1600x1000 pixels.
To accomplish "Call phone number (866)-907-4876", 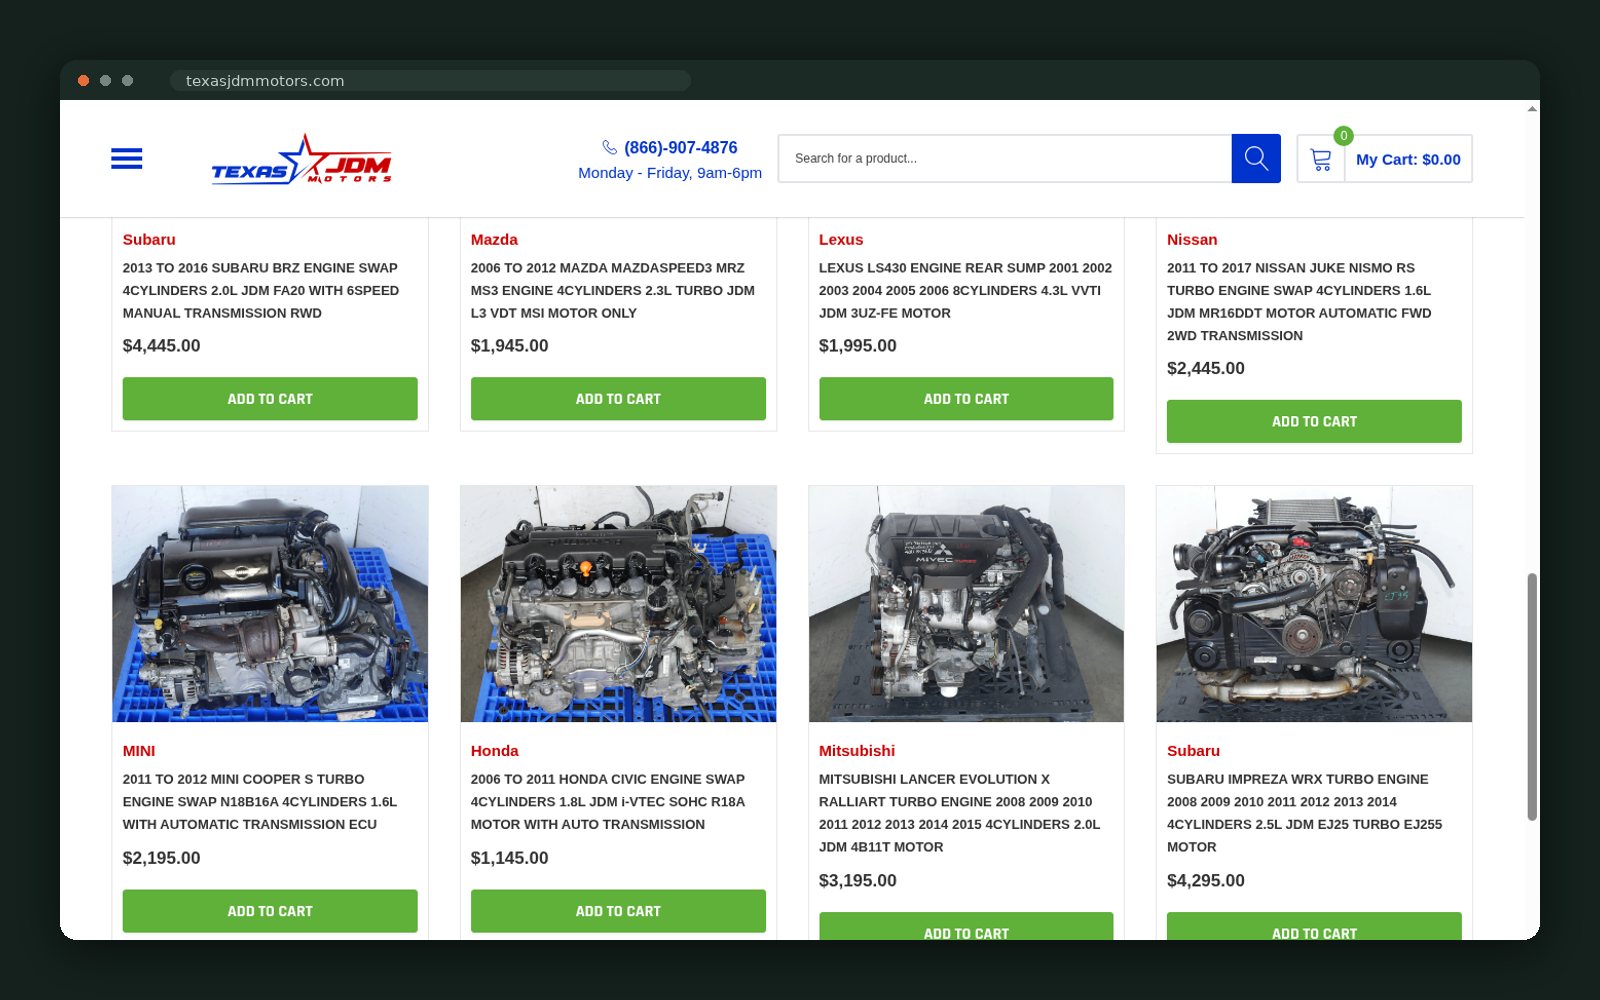I will tap(681, 147).
